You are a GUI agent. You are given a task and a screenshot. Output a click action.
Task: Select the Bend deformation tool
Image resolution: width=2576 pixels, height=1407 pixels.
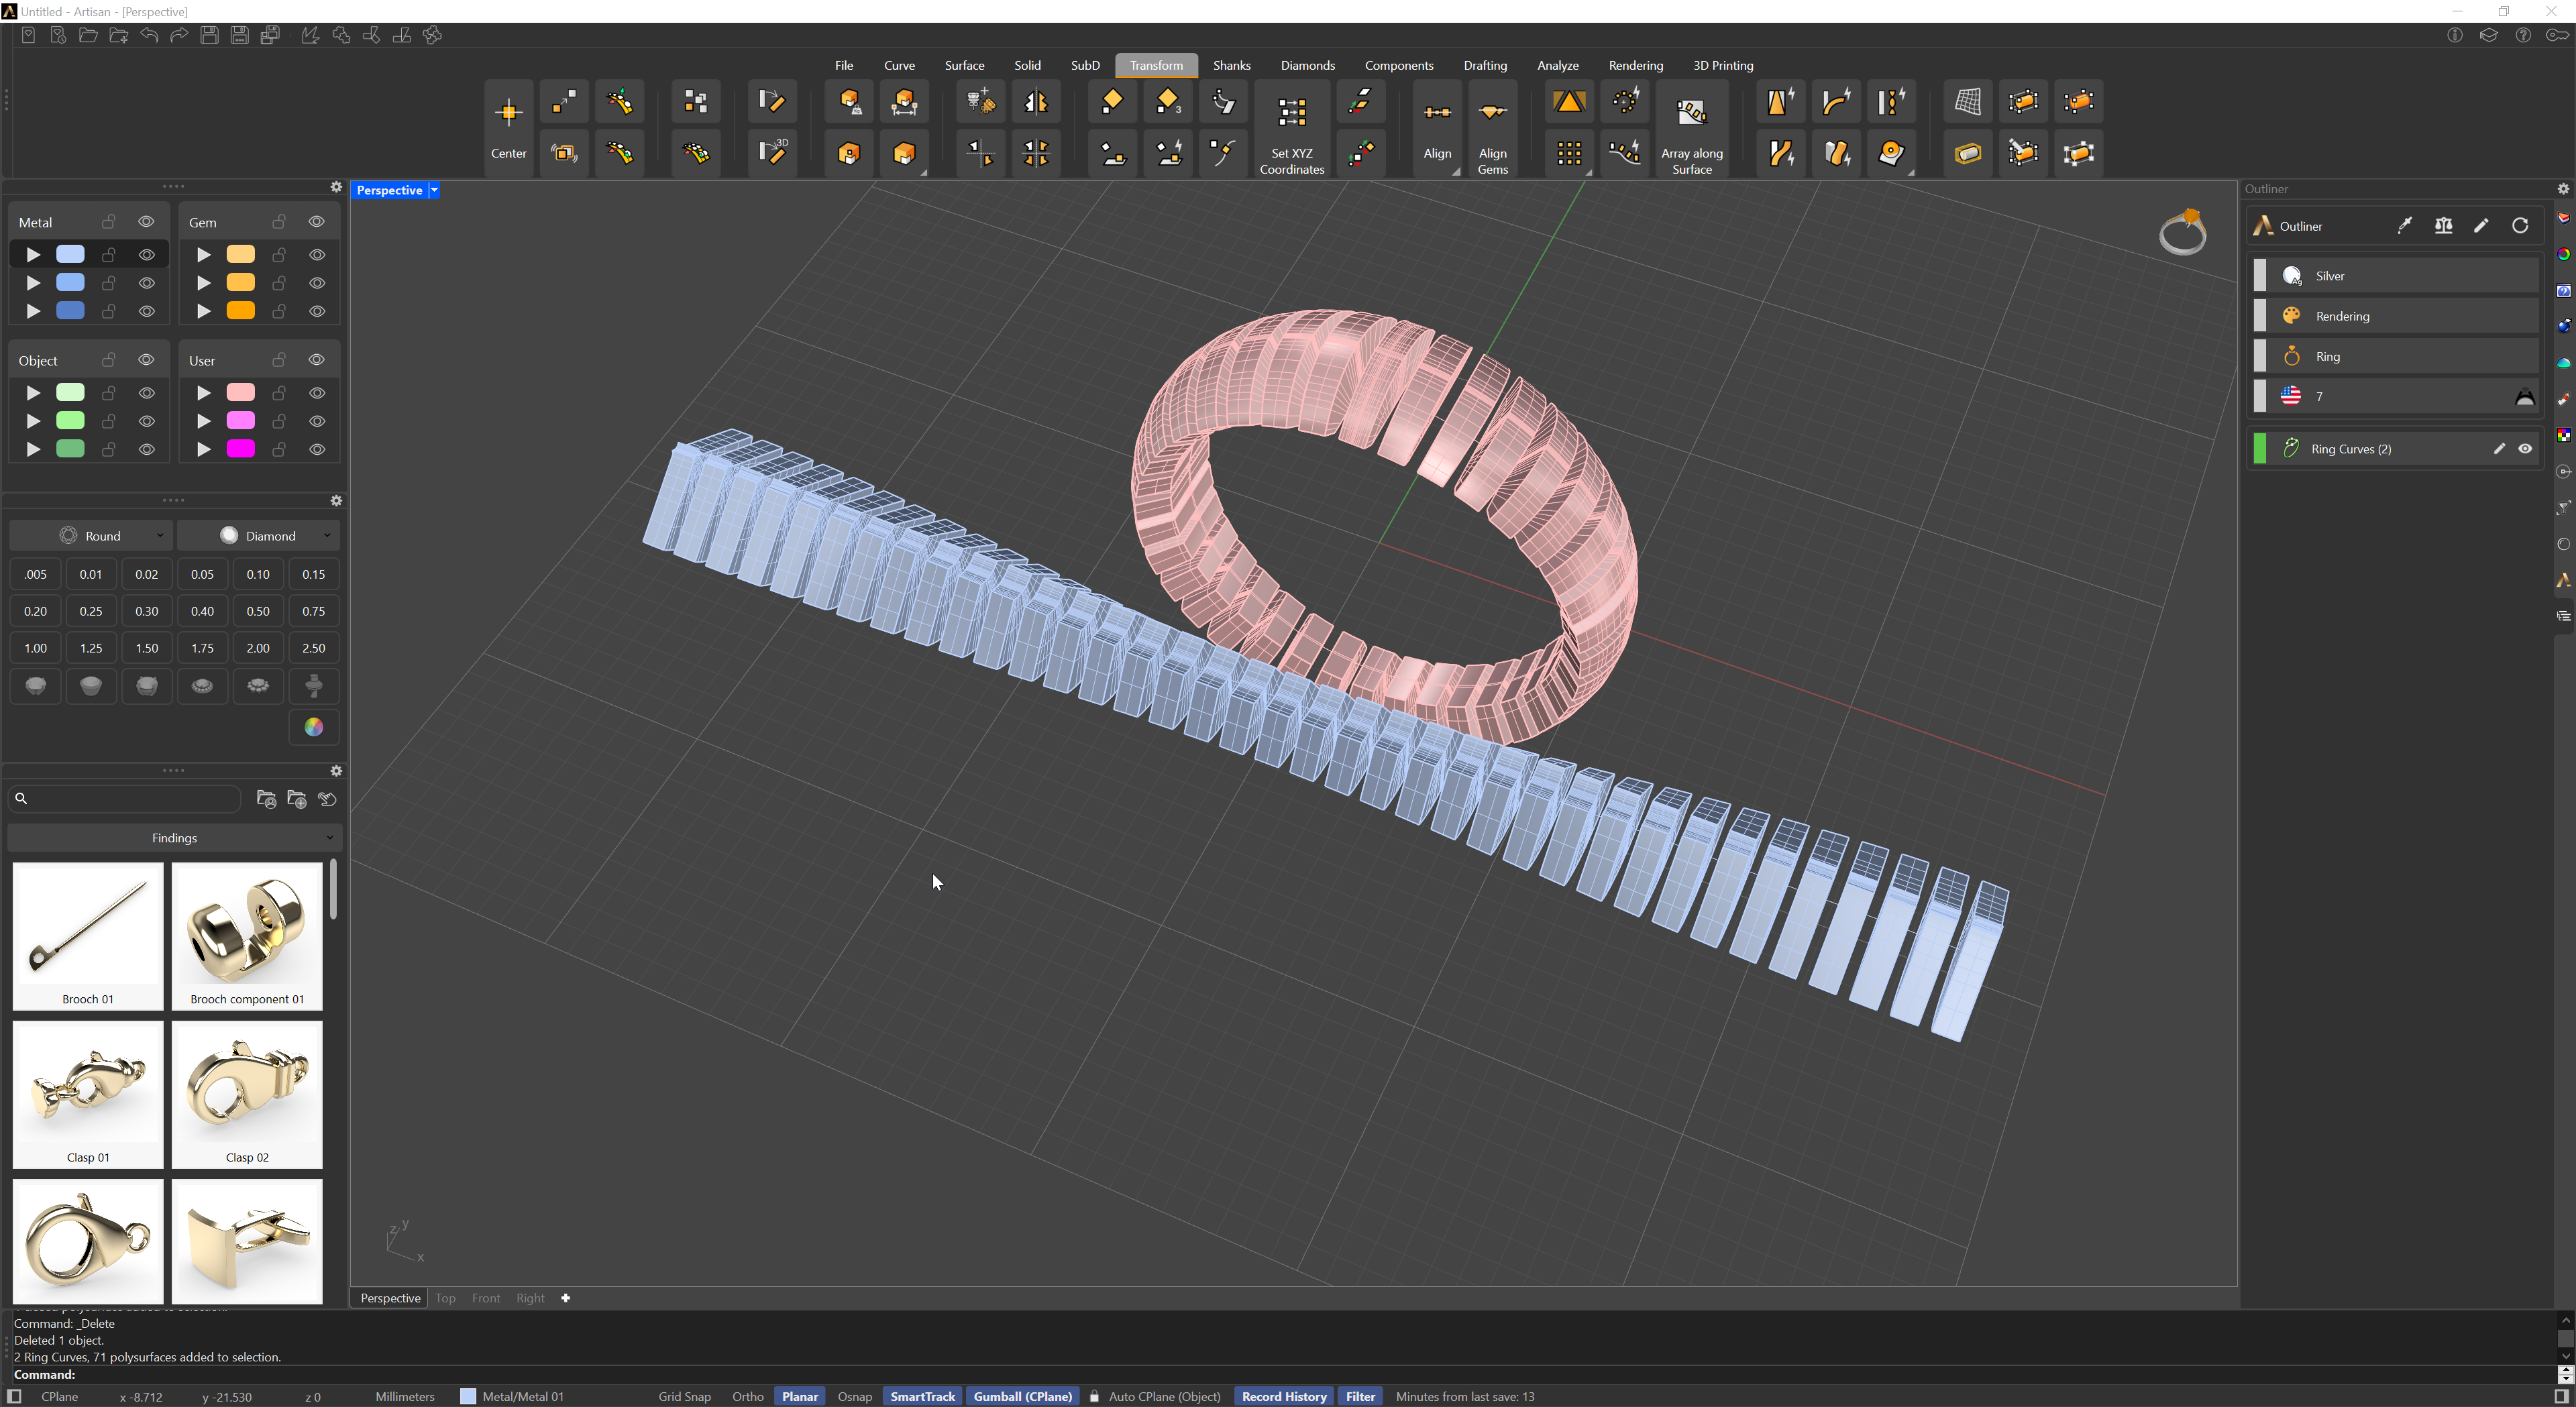pyautogui.click(x=1836, y=102)
